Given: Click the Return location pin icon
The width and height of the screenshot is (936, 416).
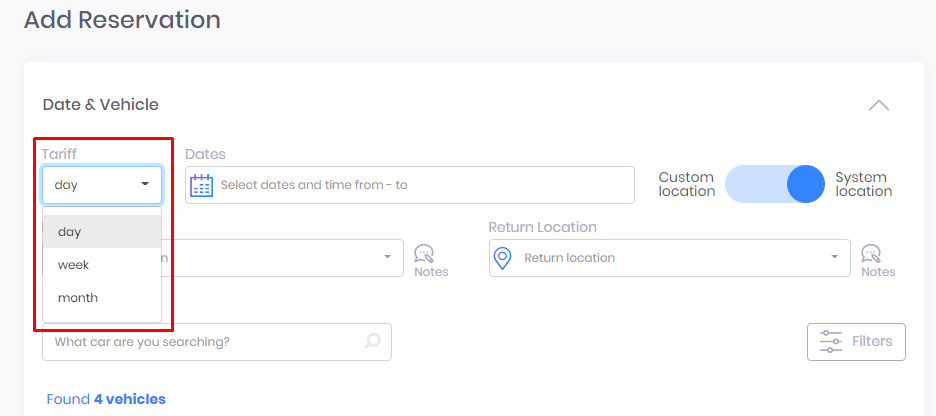Looking at the screenshot, I should pyautogui.click(x=503, y=258).
